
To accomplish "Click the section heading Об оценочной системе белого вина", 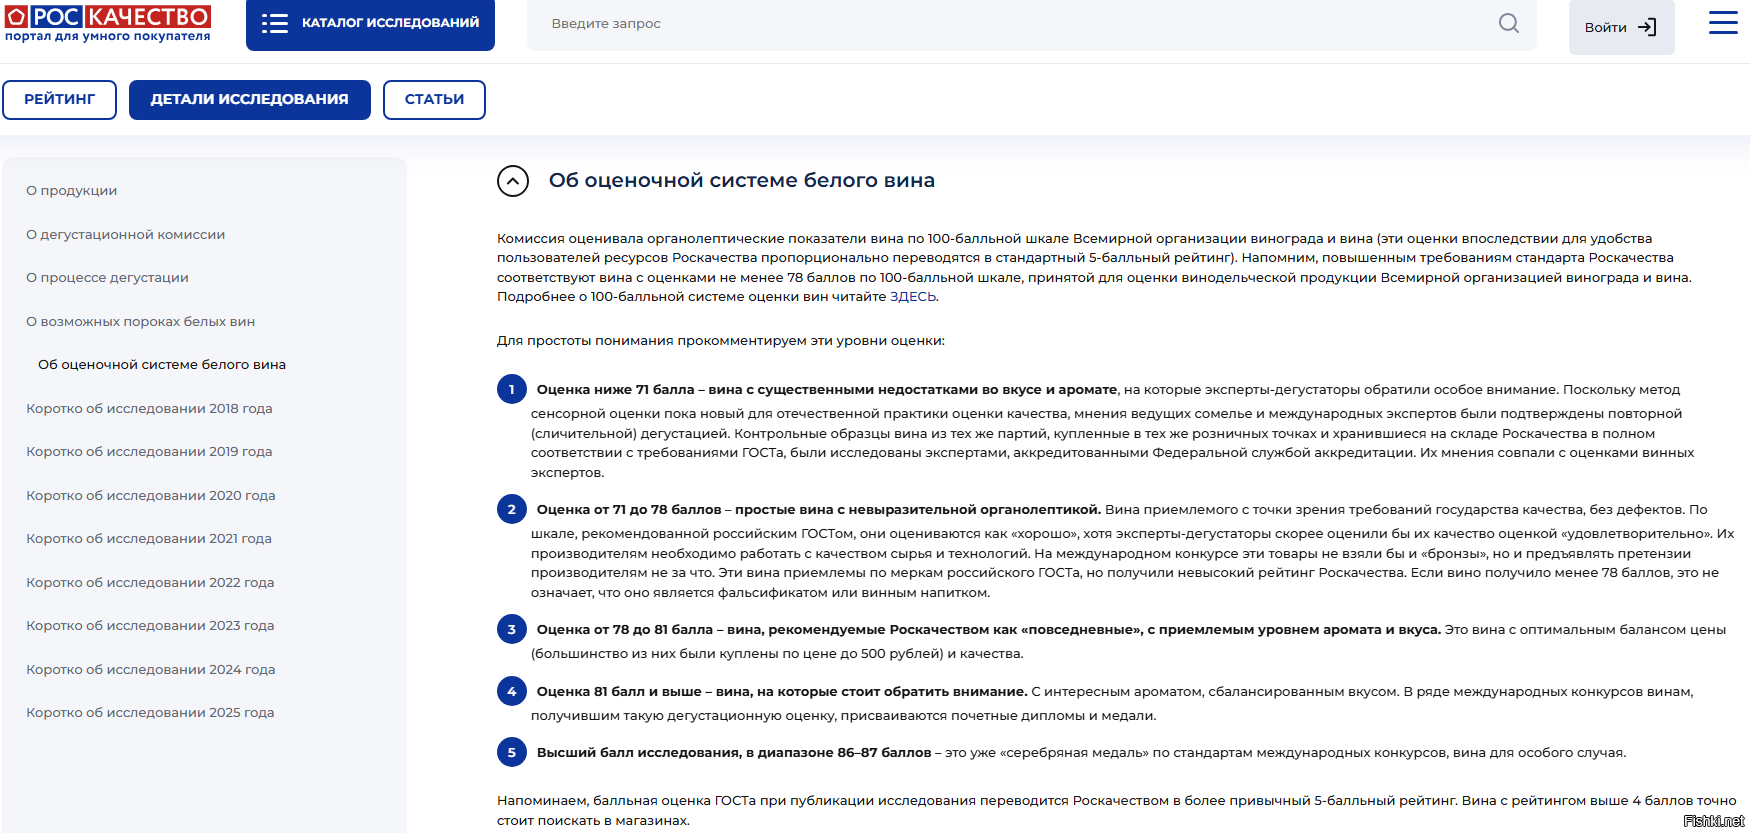I will click(x=742, y=181).
